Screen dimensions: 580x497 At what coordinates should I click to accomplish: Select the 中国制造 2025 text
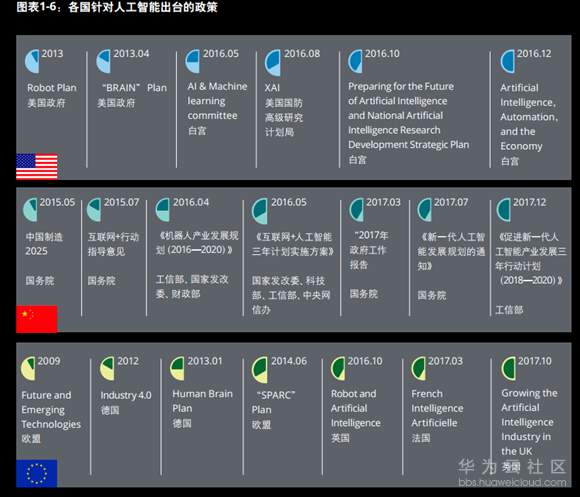point(44,244)
